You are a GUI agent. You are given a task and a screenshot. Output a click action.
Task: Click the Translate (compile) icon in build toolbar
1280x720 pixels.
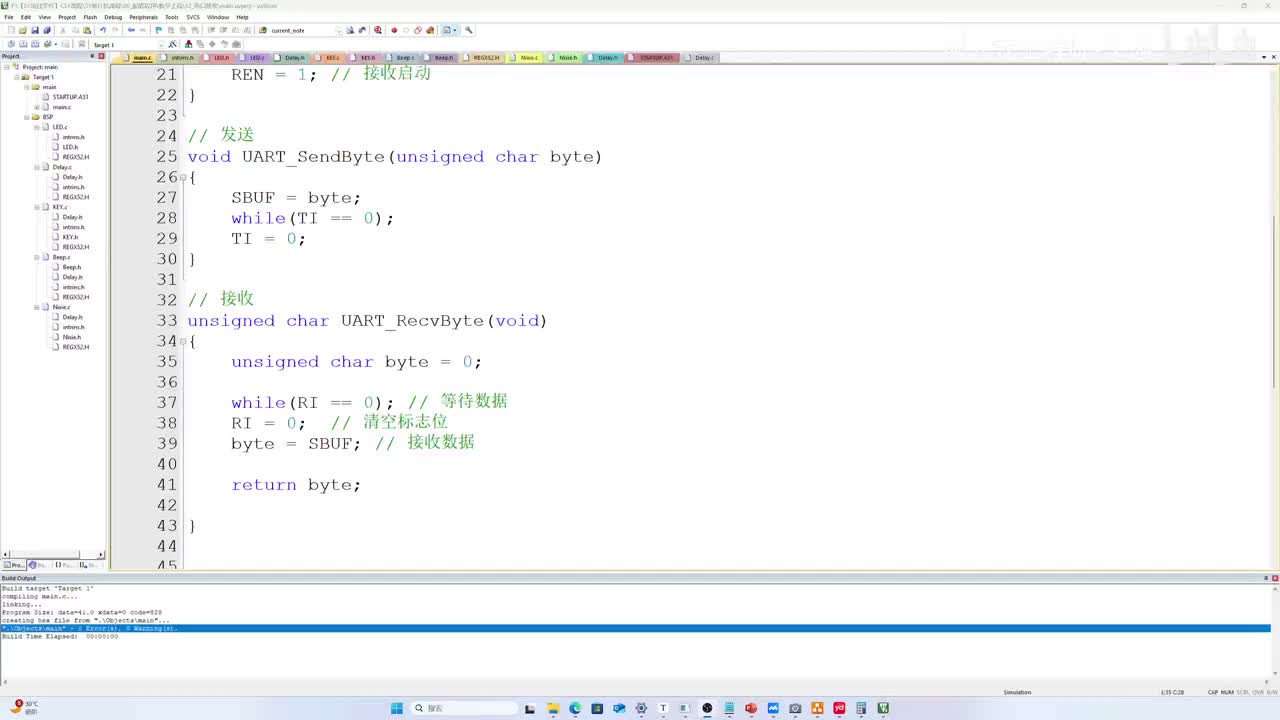[10, 44]
